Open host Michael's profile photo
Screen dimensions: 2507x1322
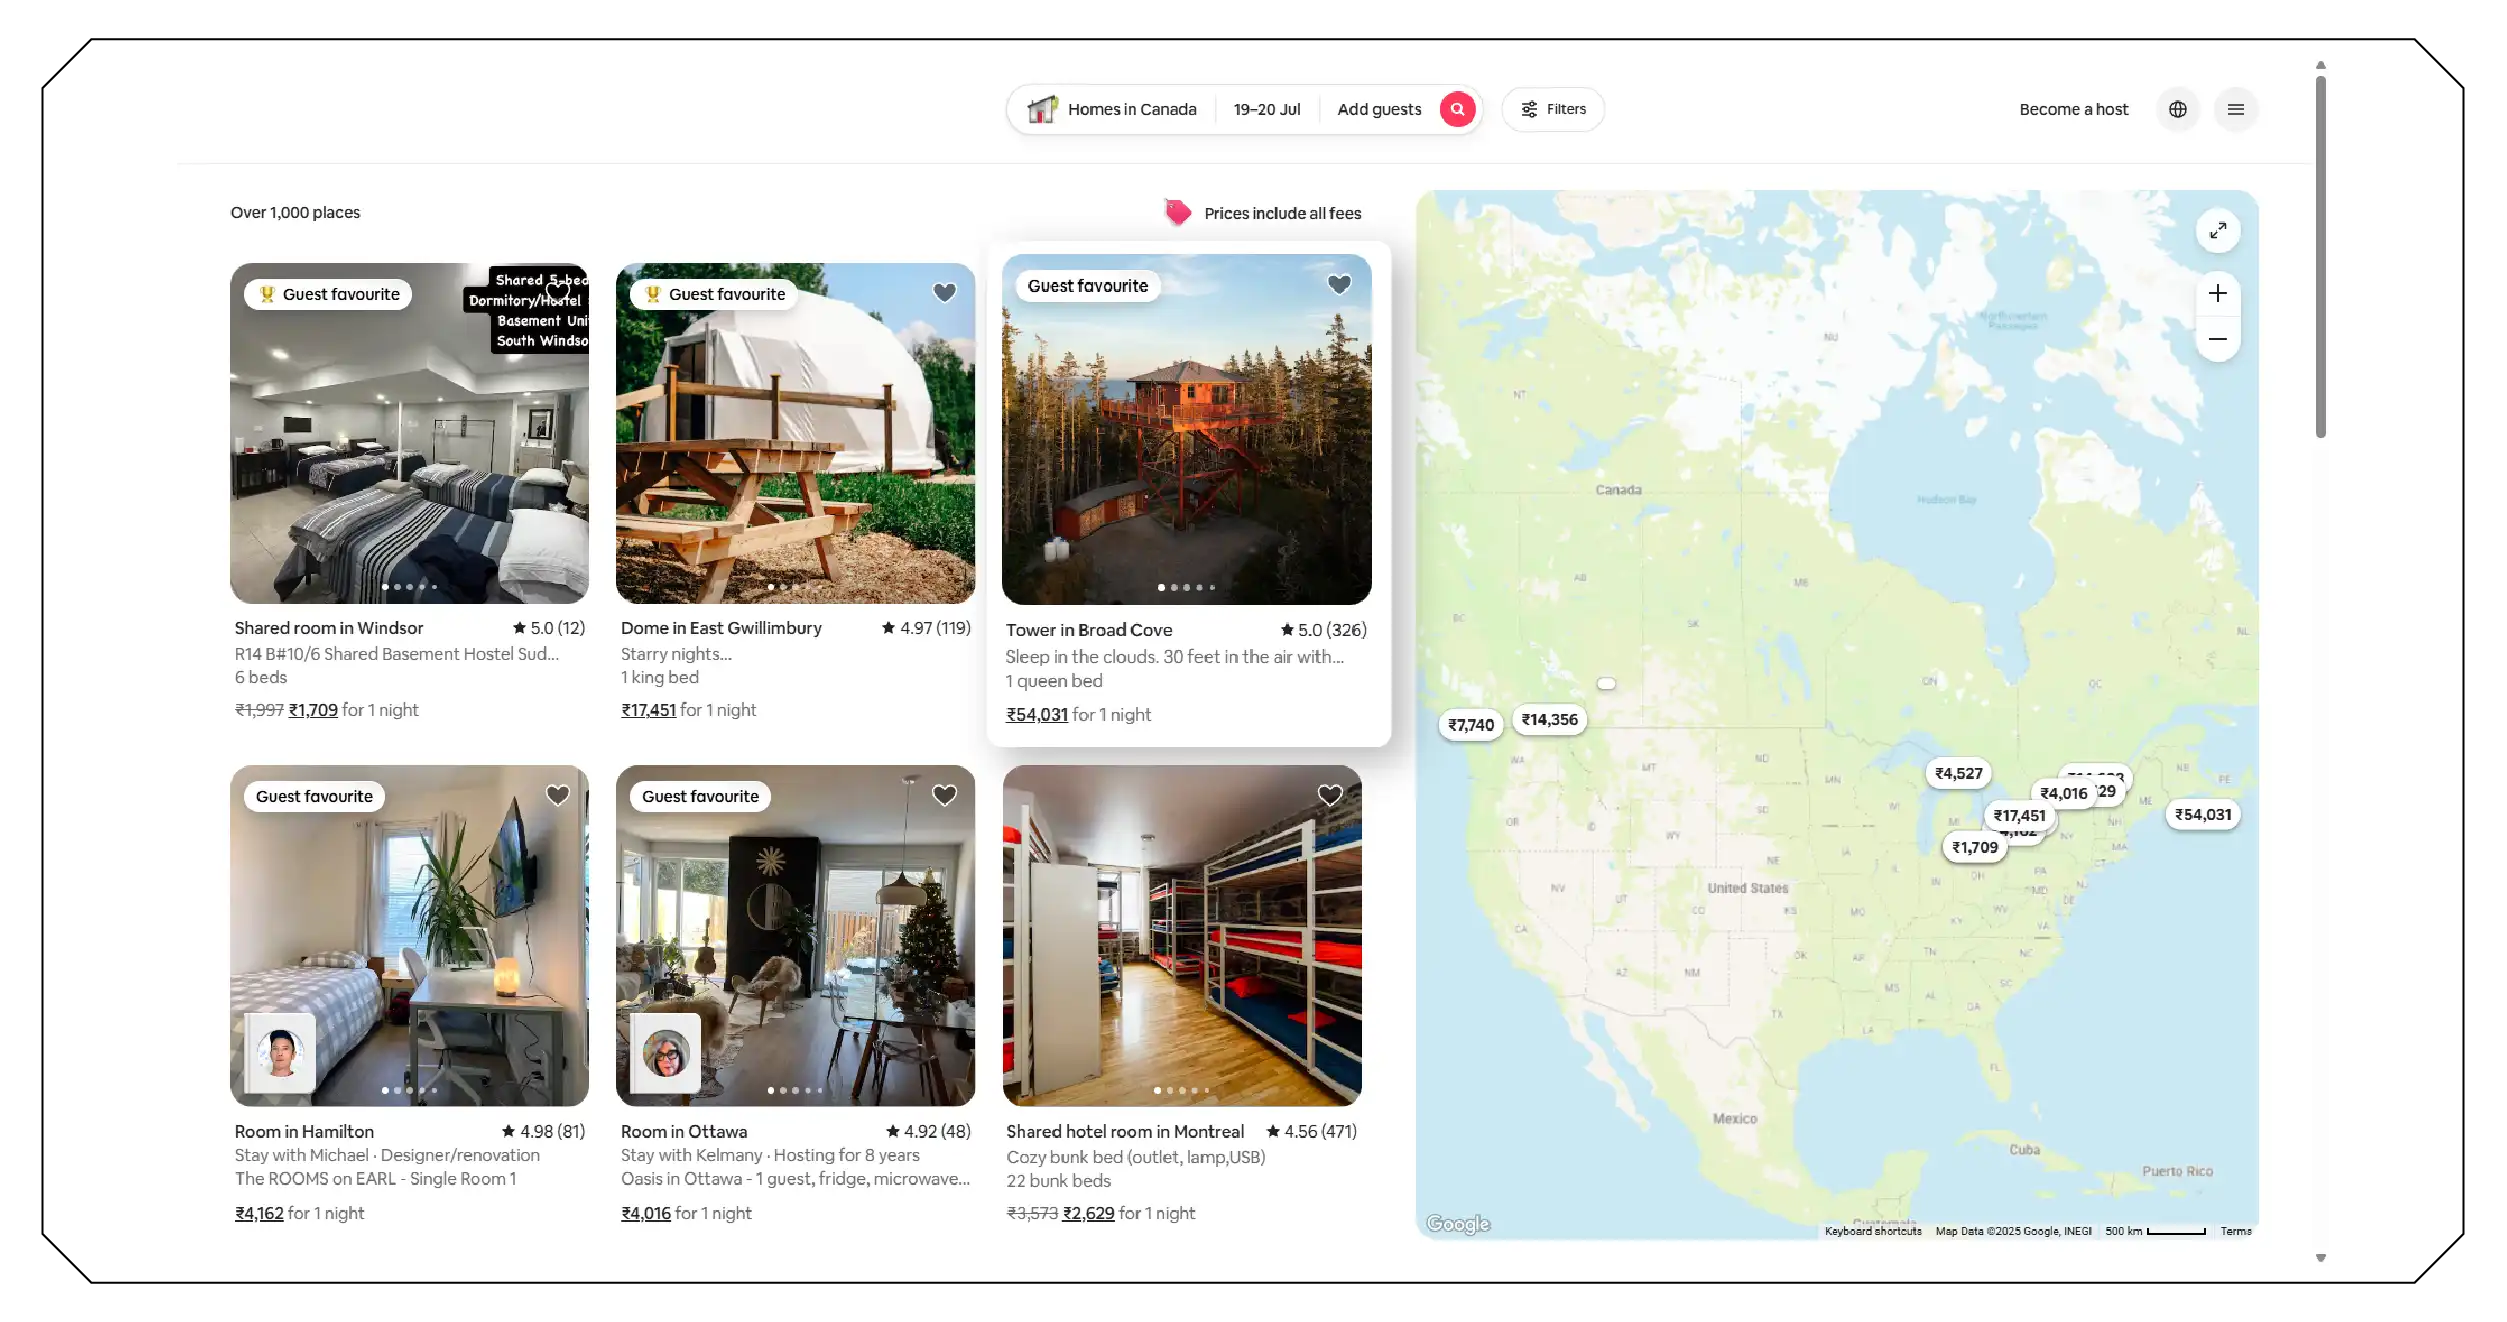pos(281,1052)
